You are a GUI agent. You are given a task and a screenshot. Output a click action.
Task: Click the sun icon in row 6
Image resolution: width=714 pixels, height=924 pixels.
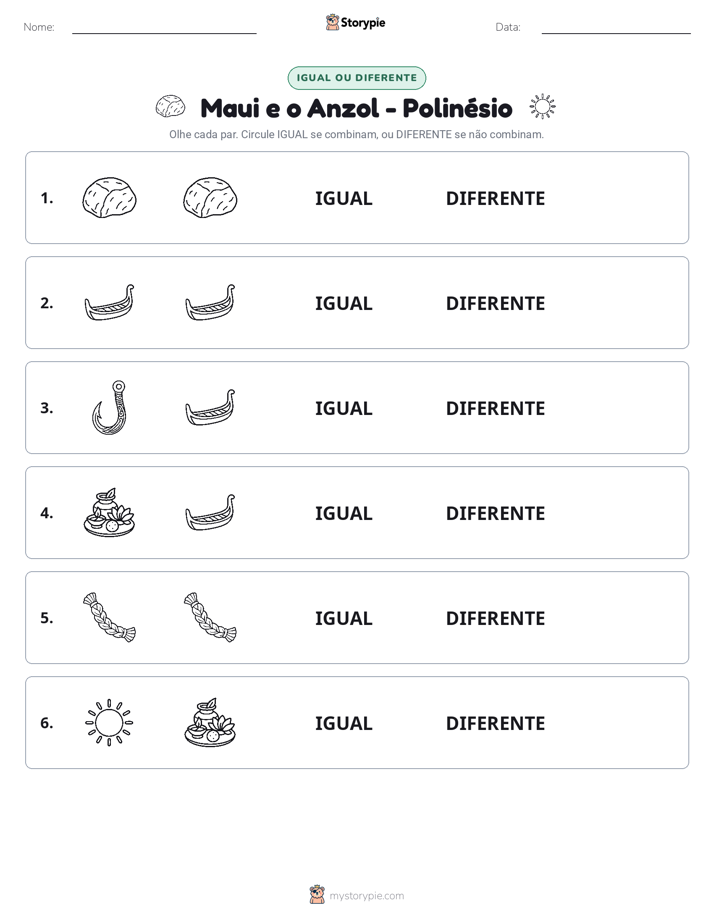[x=109, y=722]
